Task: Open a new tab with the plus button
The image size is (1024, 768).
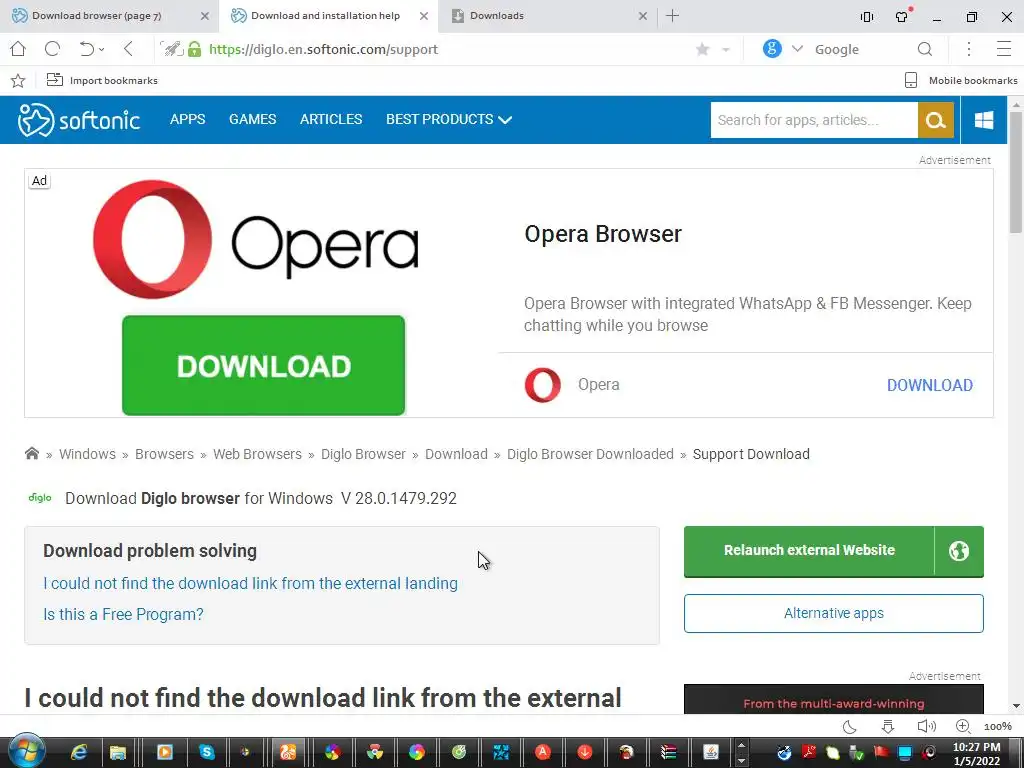Action: point(673,16)
